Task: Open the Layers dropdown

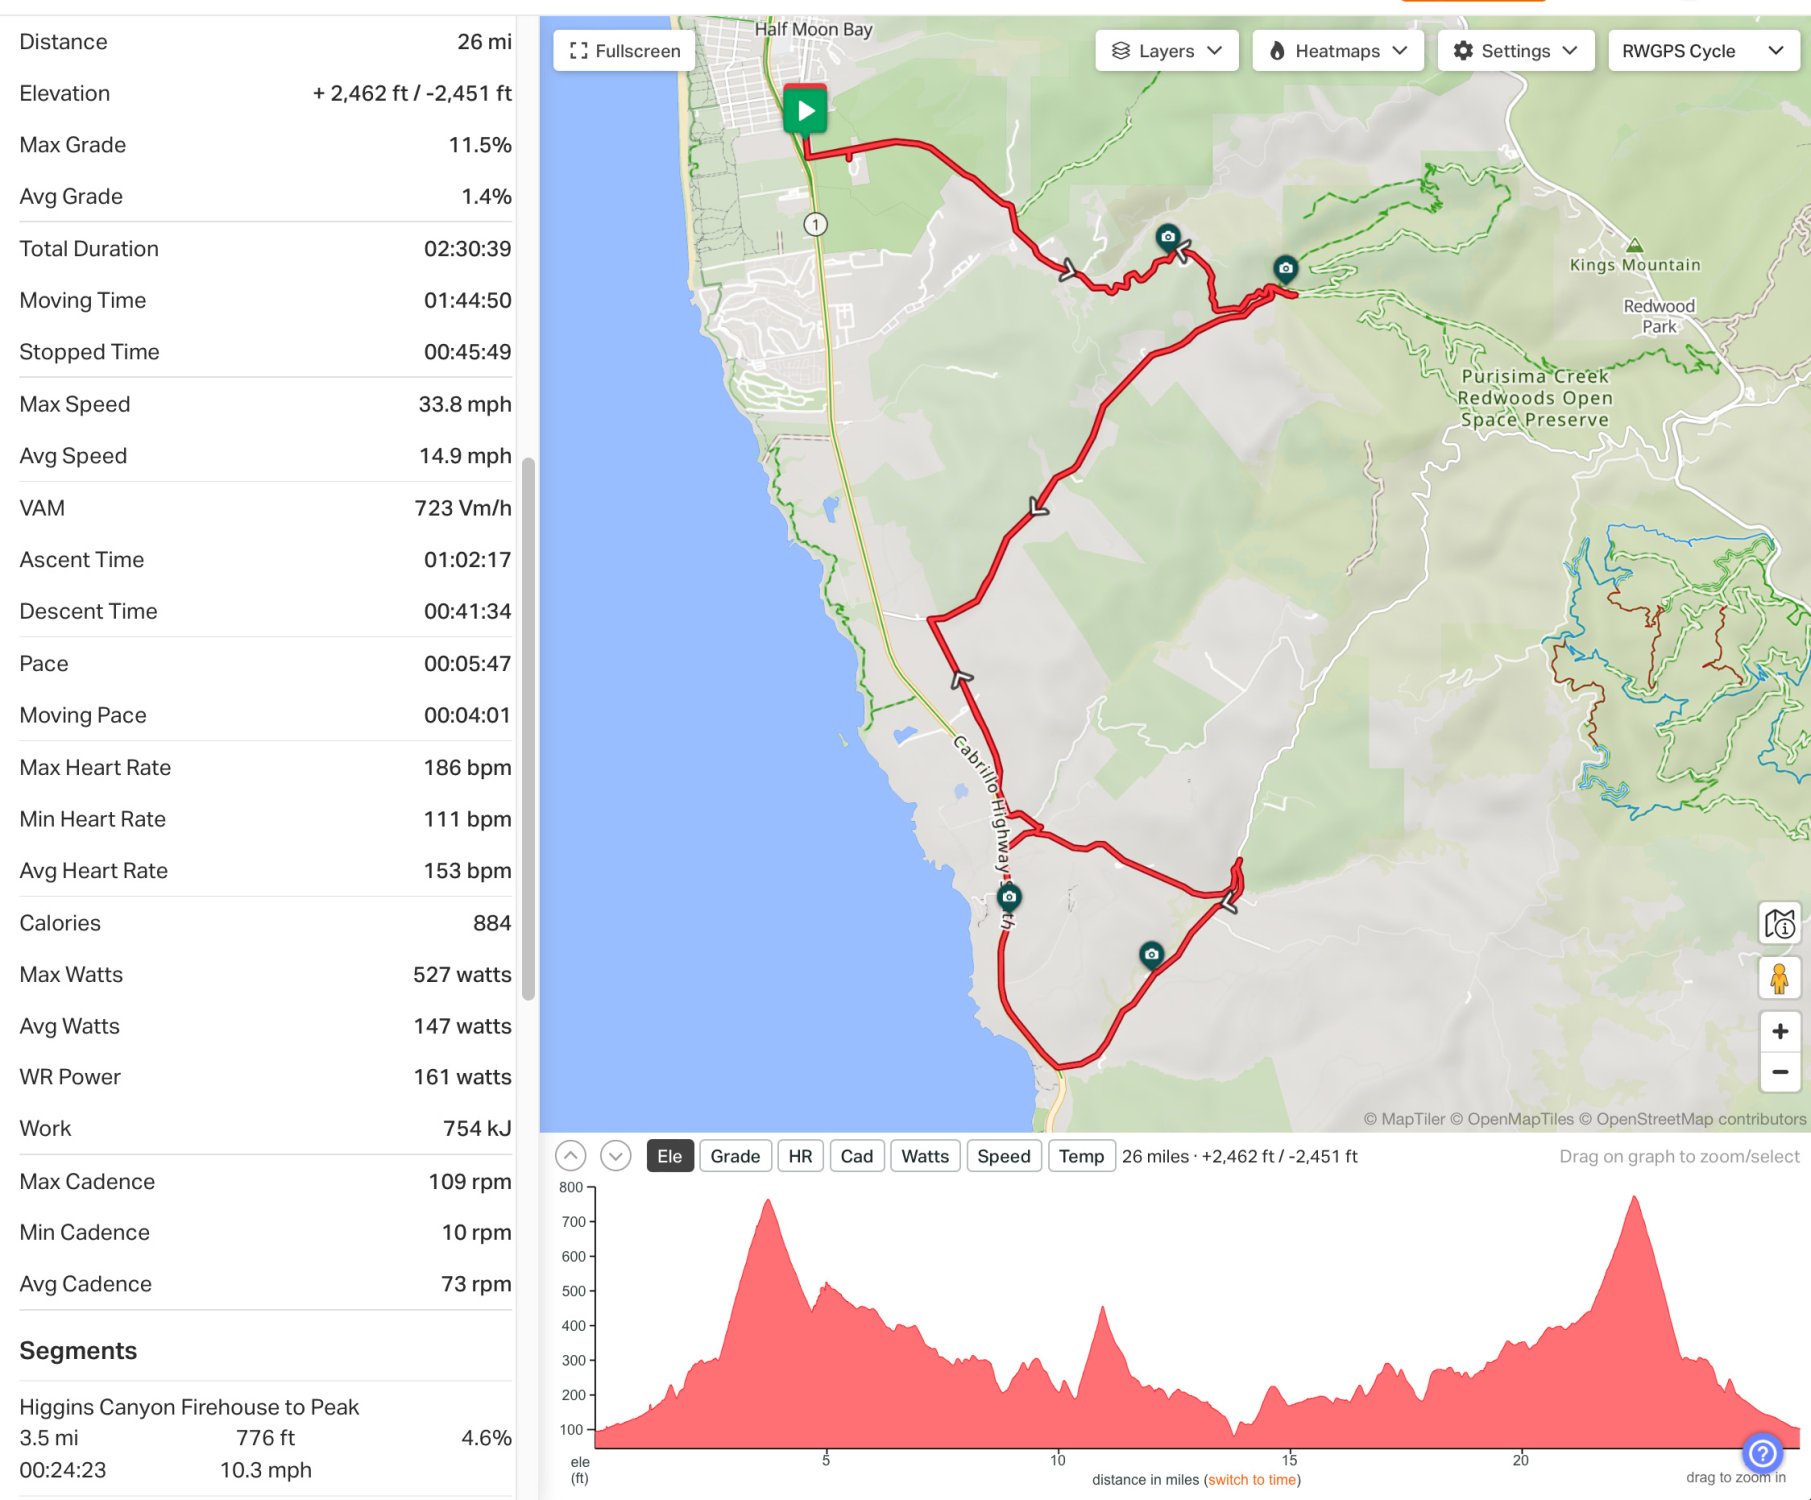Action: (1166, 51)
